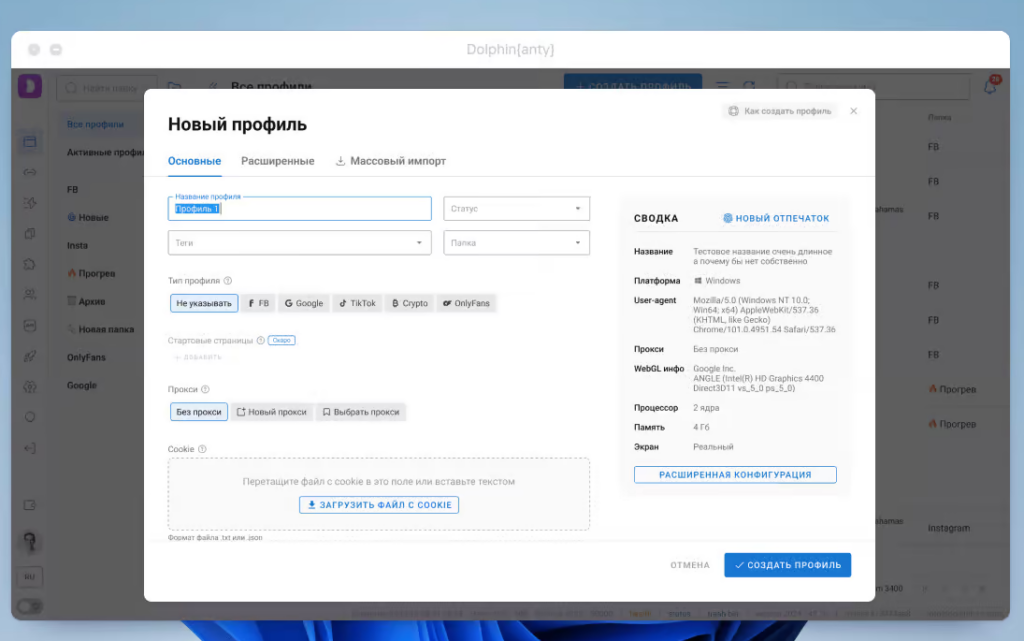
Task: Click the logout arrow icon in sidebar
Action: pos(29,448)
